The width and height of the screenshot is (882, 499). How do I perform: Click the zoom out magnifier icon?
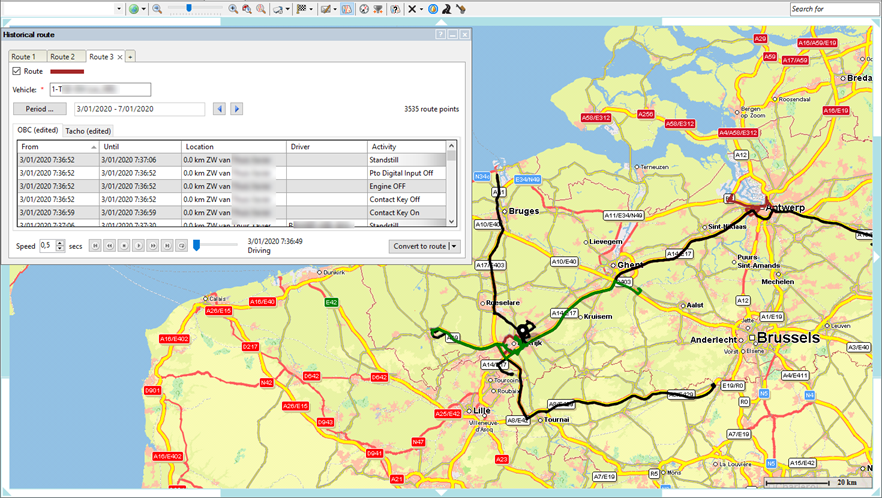point(157,8)
